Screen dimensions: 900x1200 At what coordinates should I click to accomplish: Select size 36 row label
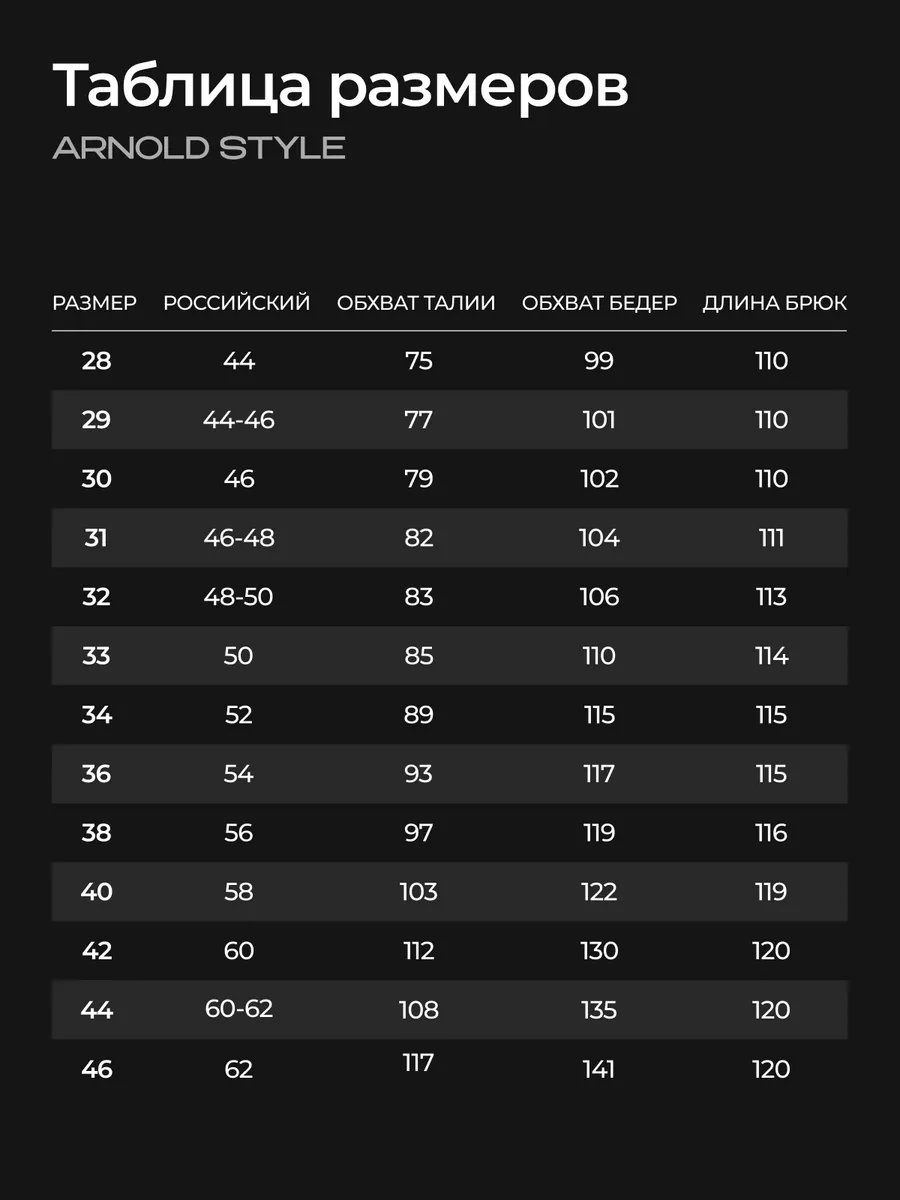[x=96, y=774]
